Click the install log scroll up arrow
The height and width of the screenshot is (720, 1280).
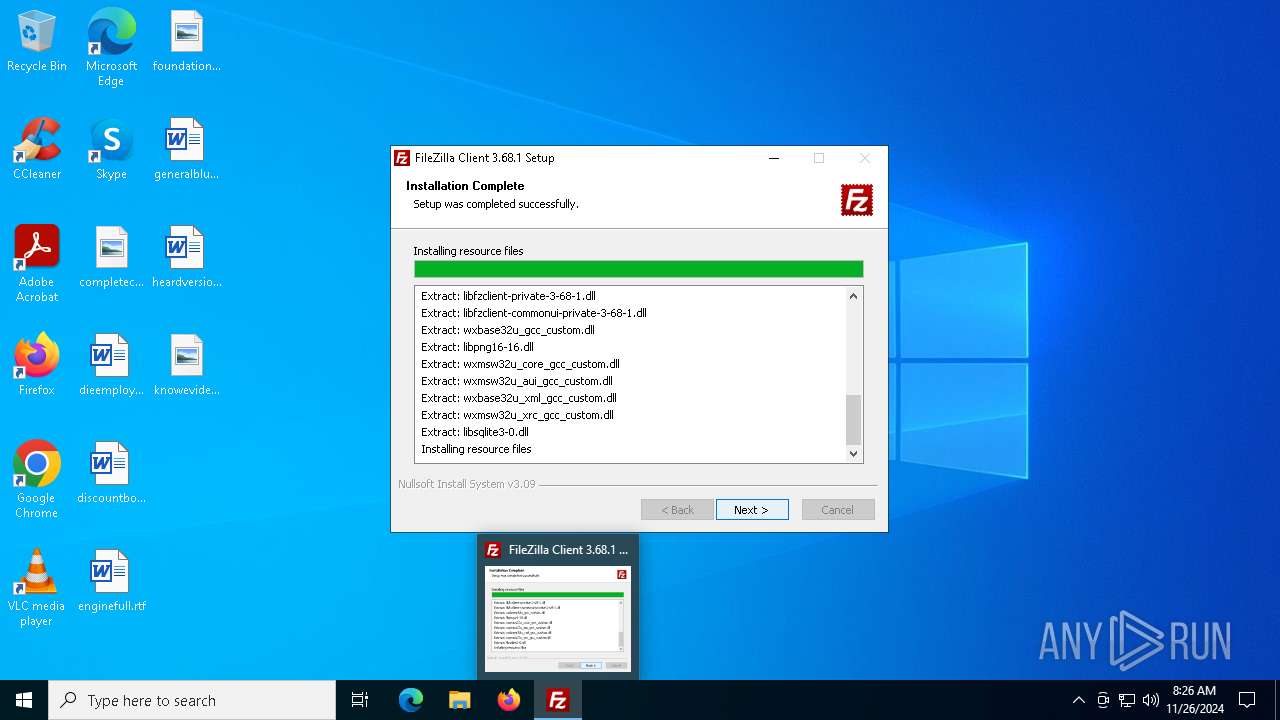[853, 296]
